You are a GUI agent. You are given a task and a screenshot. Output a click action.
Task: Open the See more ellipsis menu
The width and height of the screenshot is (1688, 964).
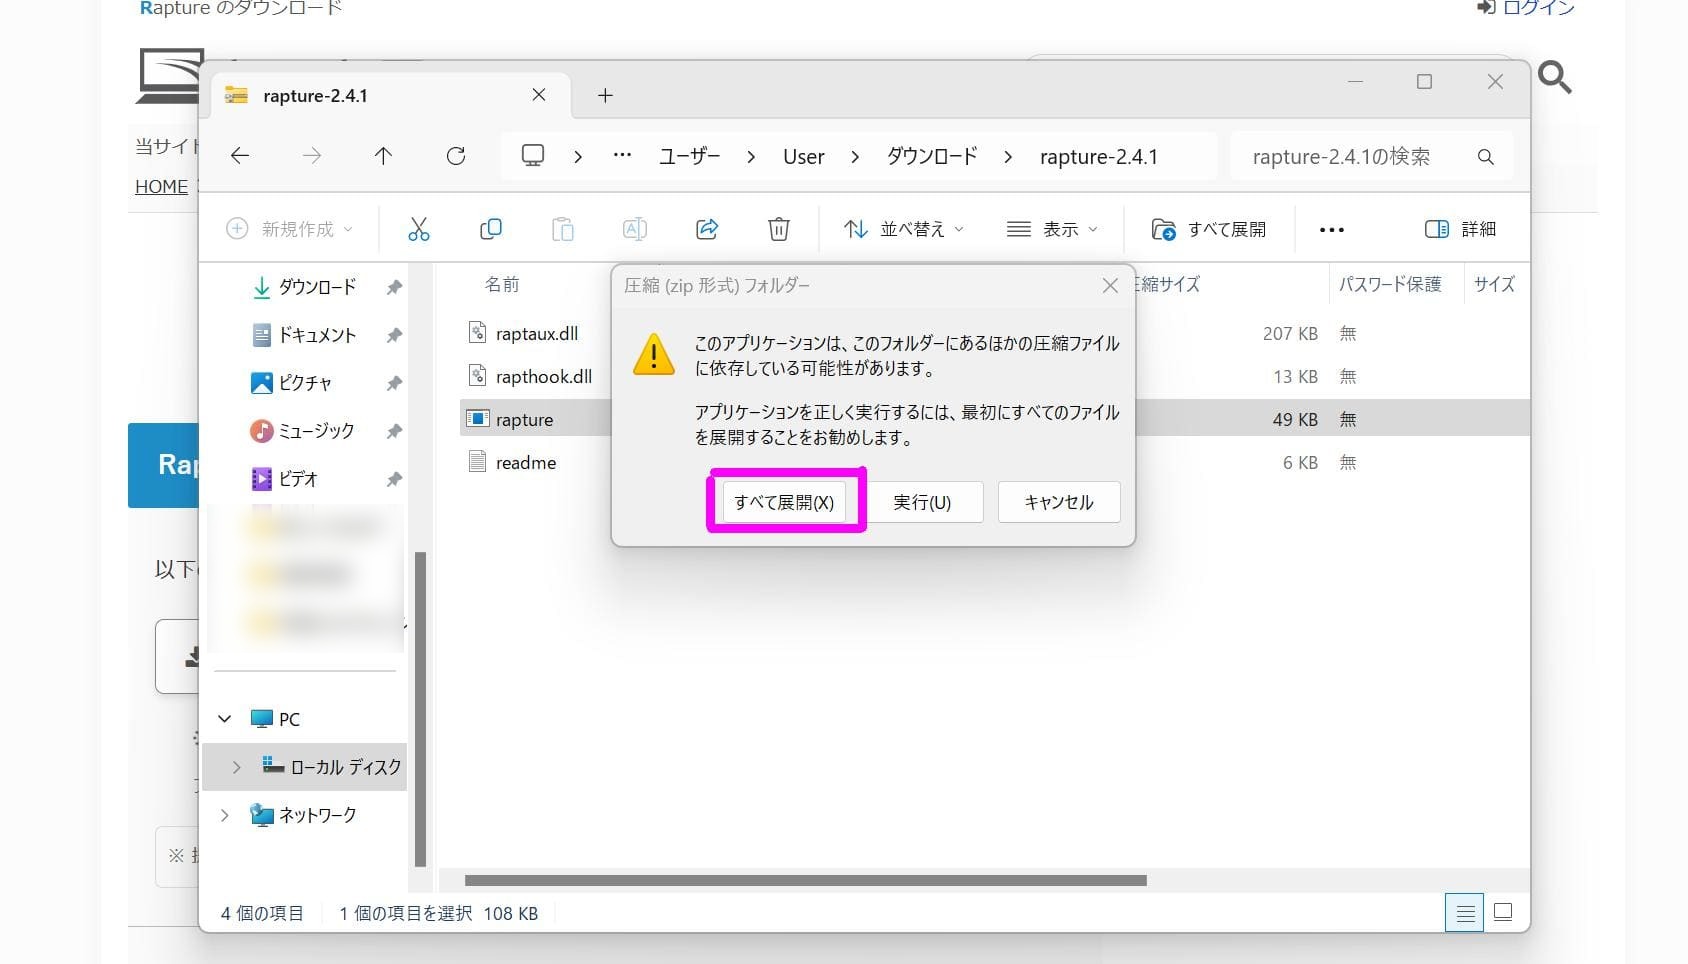1331,230
